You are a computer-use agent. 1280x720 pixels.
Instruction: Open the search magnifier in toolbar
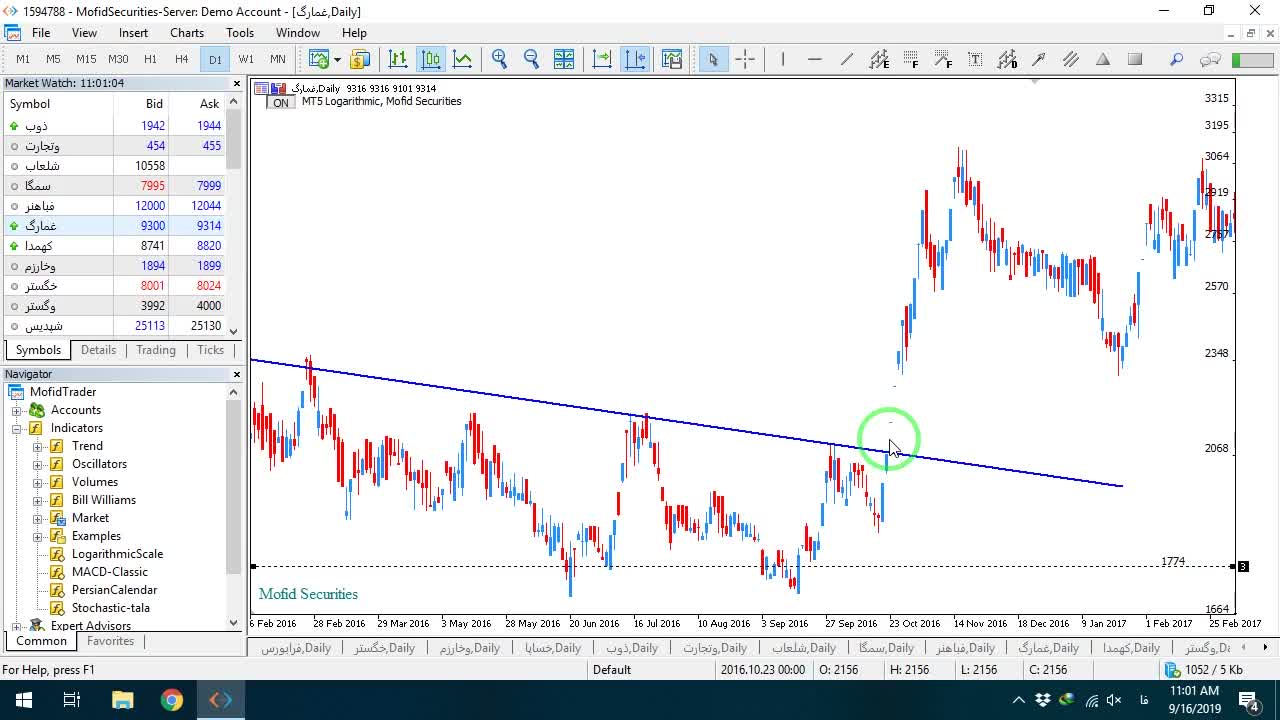click(x=1177, y=59)
